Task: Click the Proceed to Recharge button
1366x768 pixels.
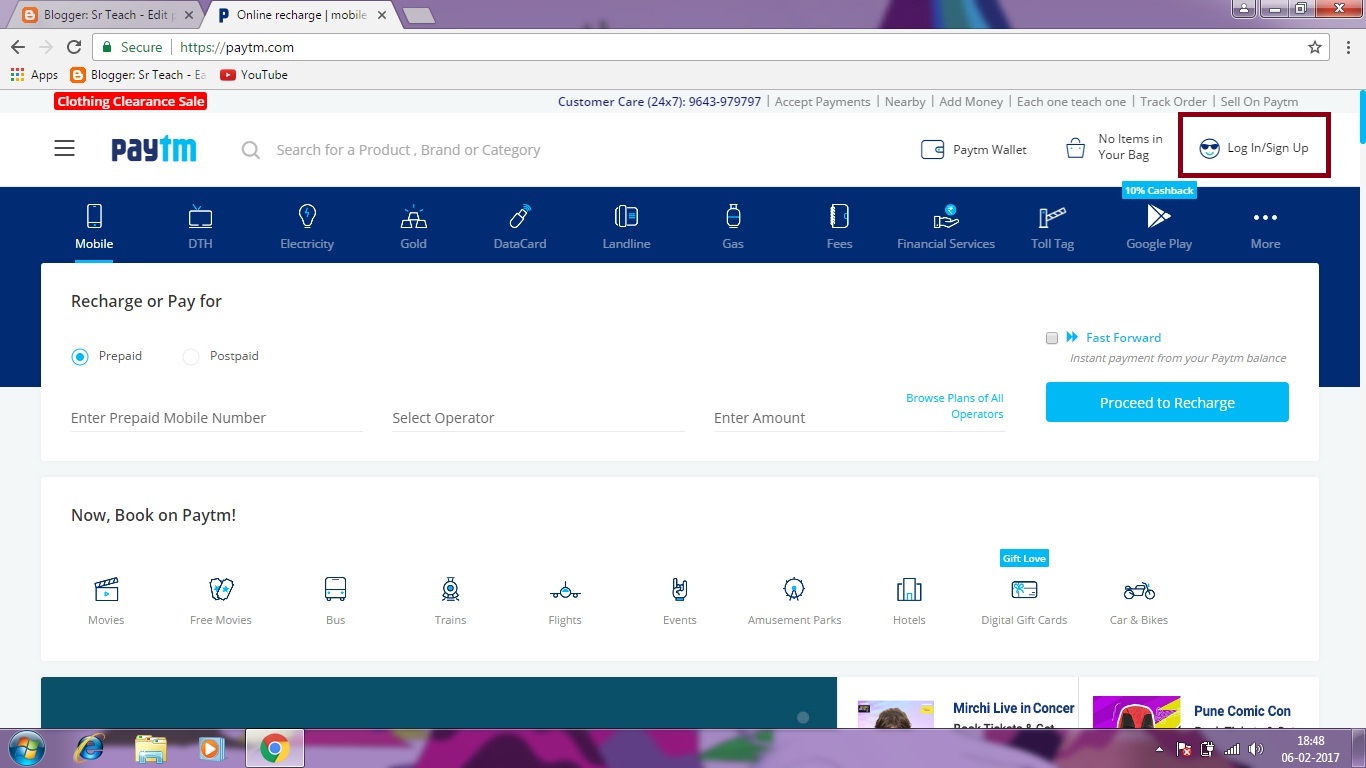Action: 1166,402
